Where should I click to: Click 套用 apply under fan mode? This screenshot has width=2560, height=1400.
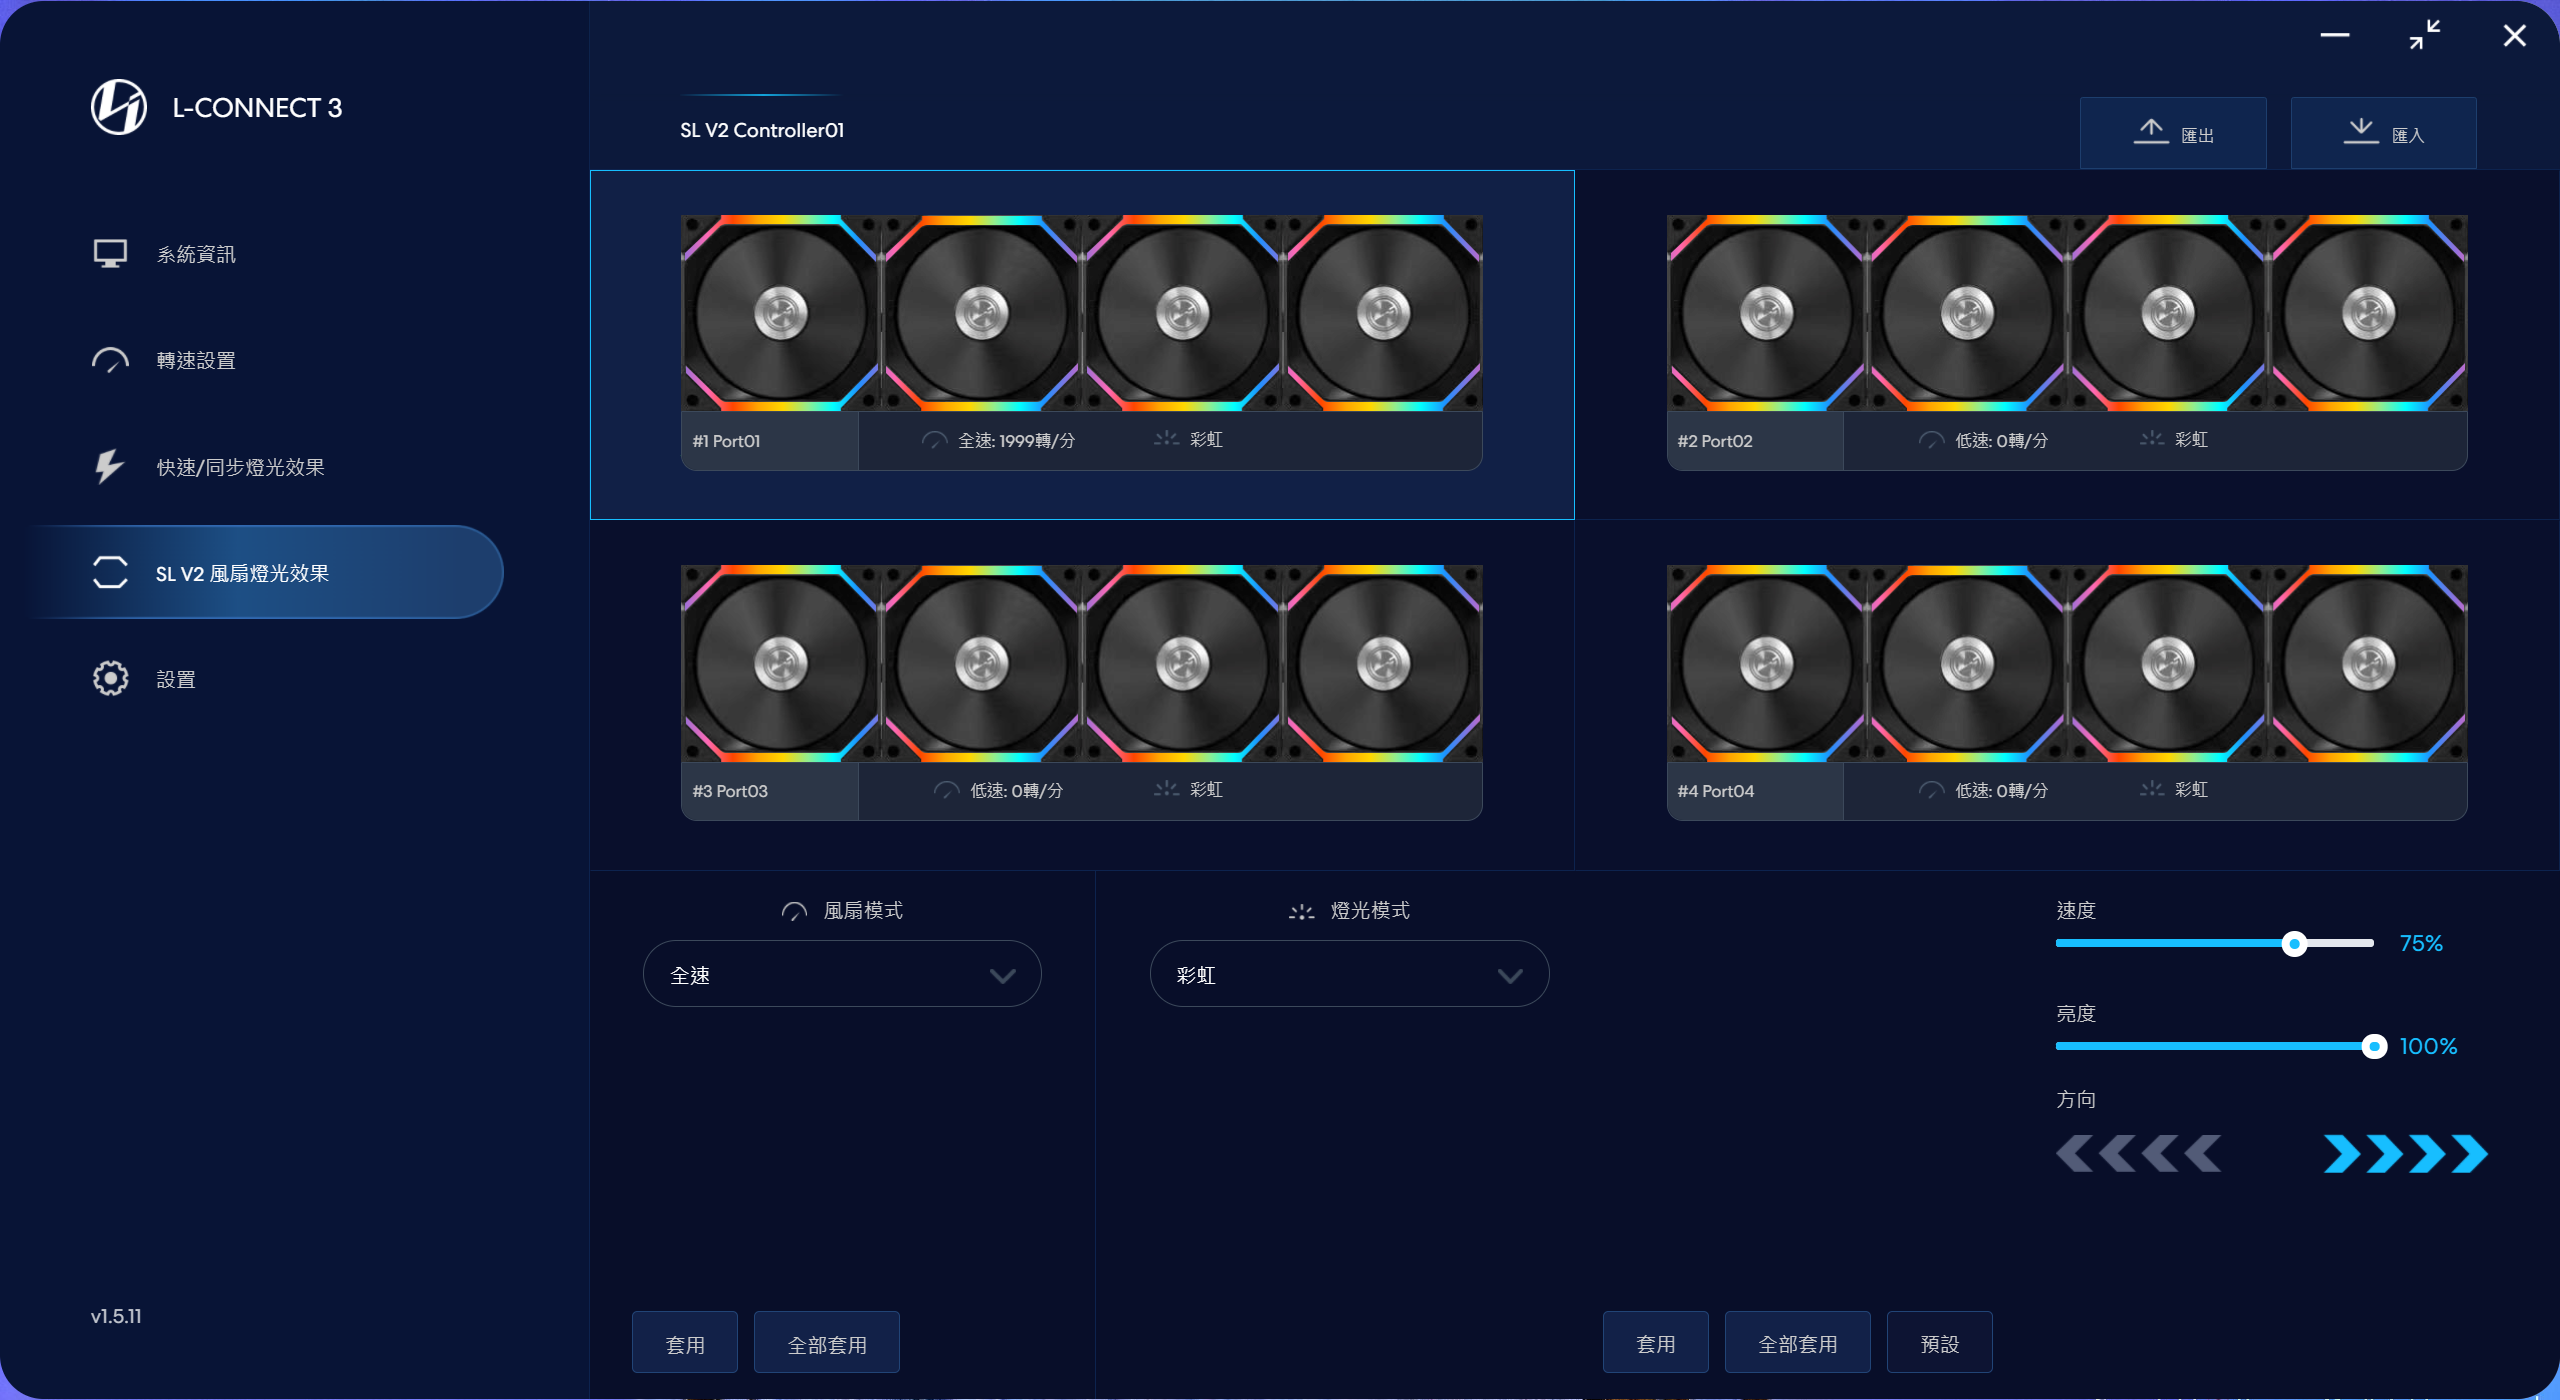[x=685, y=1344]
